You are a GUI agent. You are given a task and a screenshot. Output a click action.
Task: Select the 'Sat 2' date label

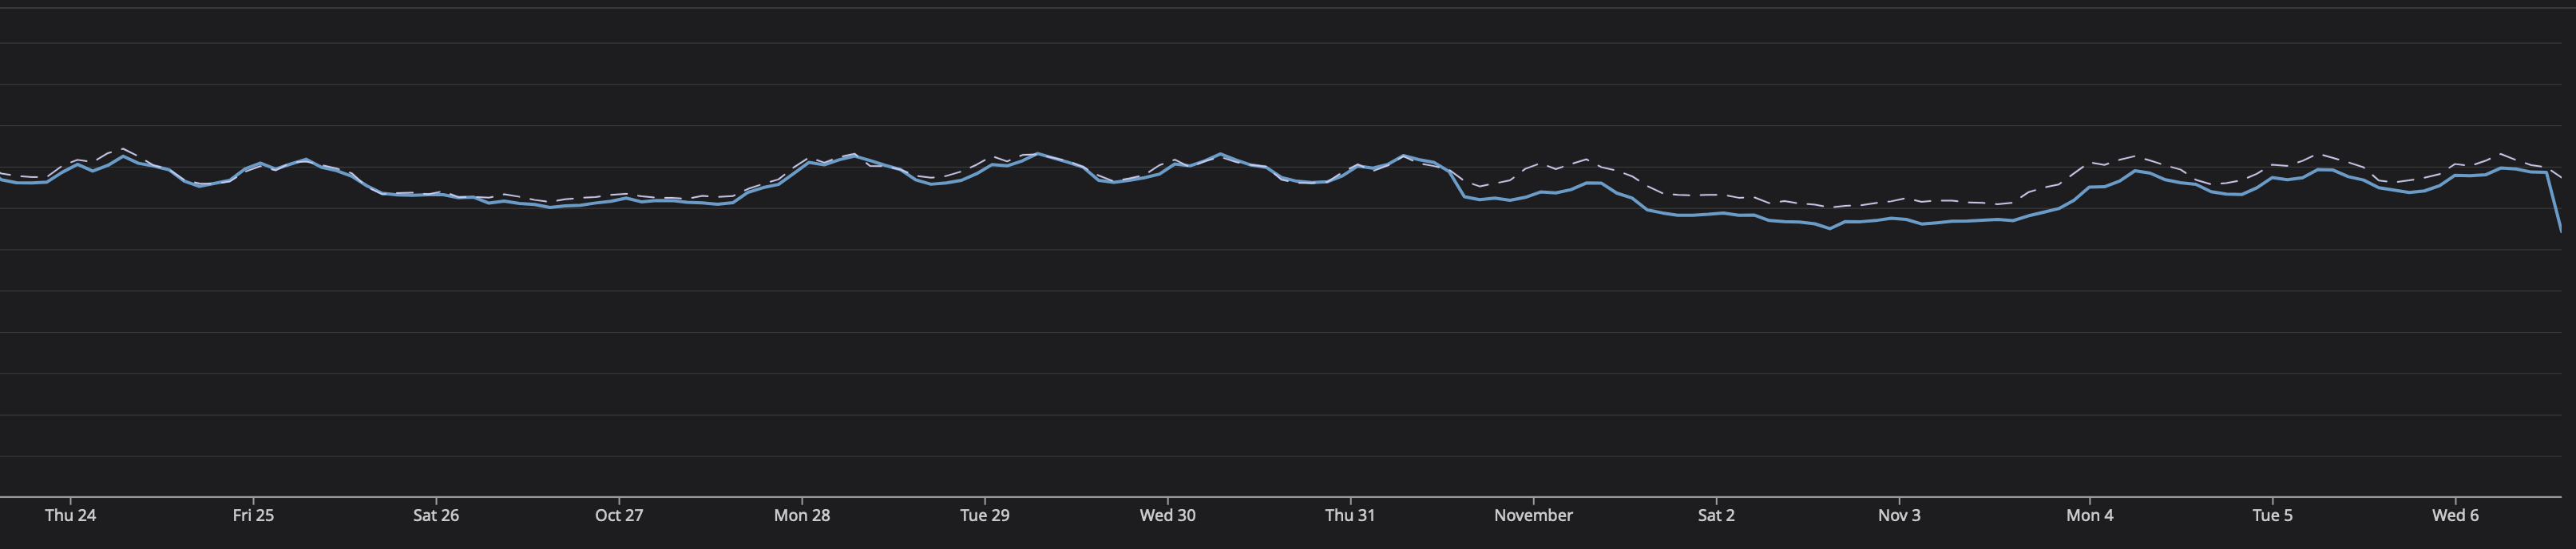1716,515
